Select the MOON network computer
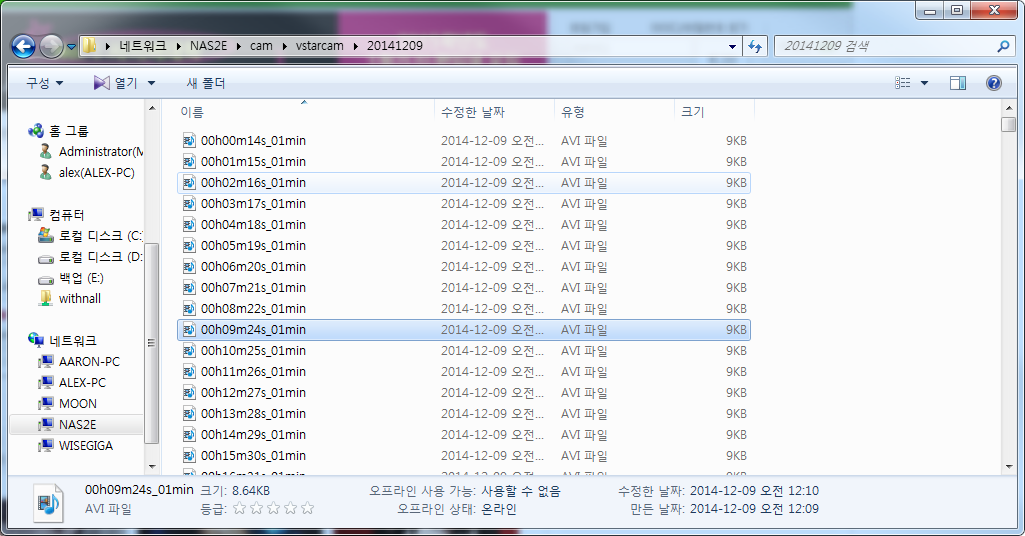 (x=77, y=403)
